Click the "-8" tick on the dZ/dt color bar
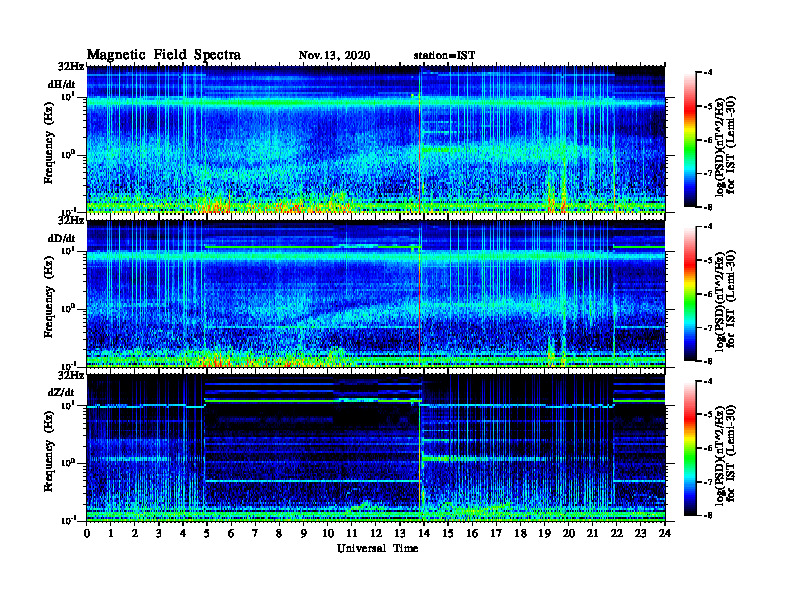This screenshot has height=612, width=792. point(708,515)
